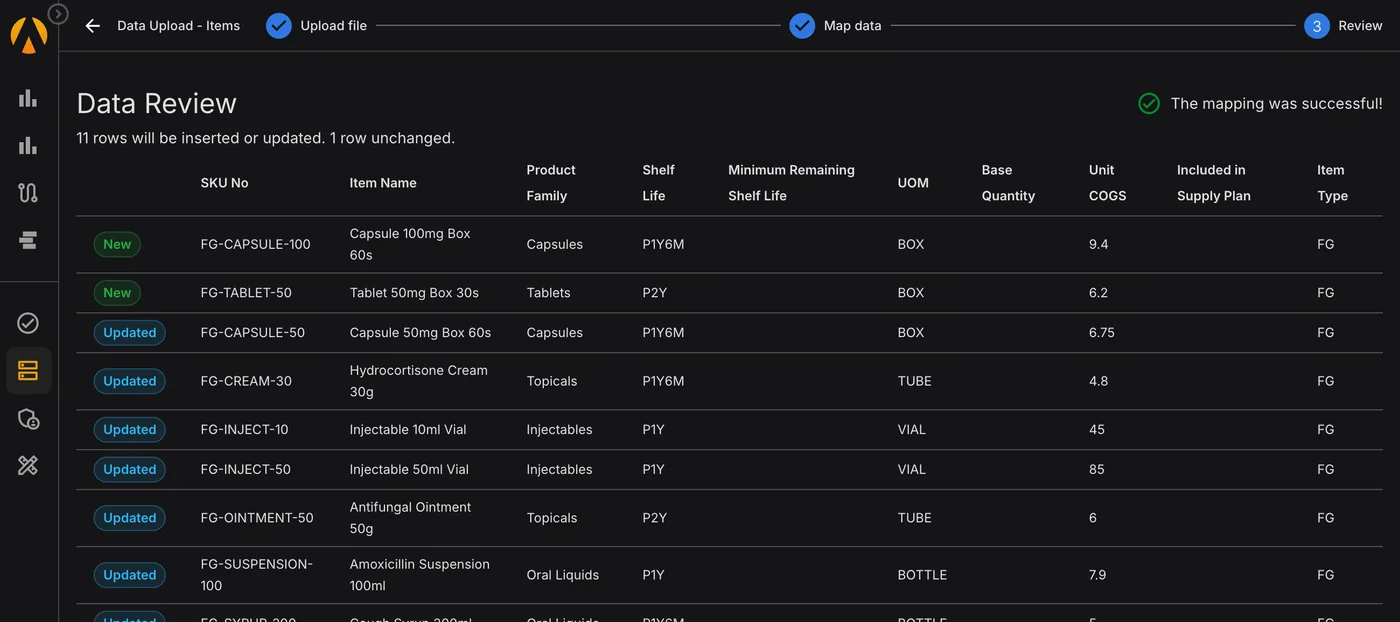This screenshot has height=622, width=1400.
Task: Click the Map data step checkmark
Action: click(802, 26)
